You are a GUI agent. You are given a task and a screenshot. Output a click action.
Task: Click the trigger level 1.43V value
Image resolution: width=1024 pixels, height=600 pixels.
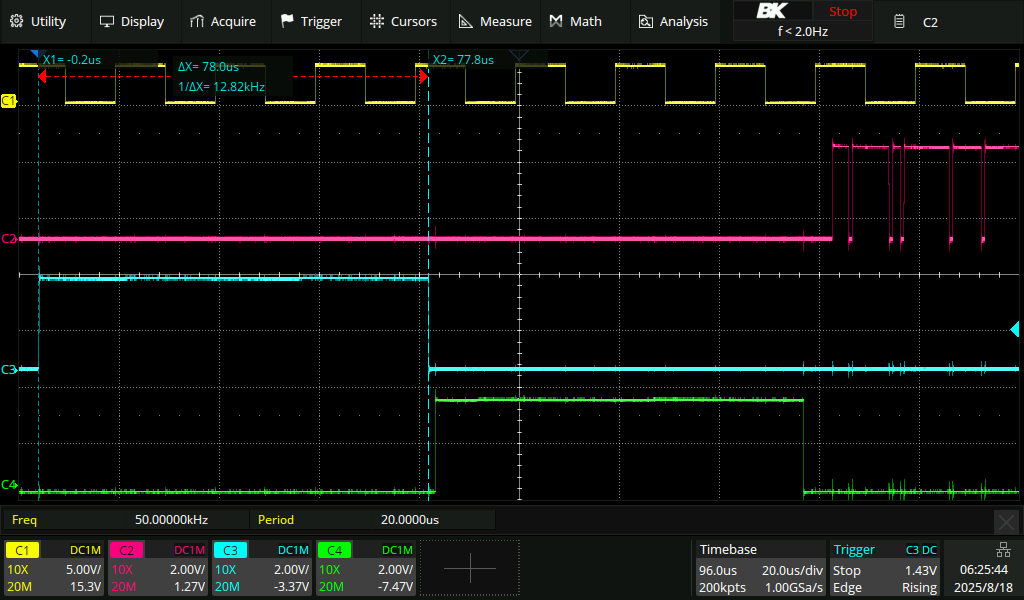point(920,570)
